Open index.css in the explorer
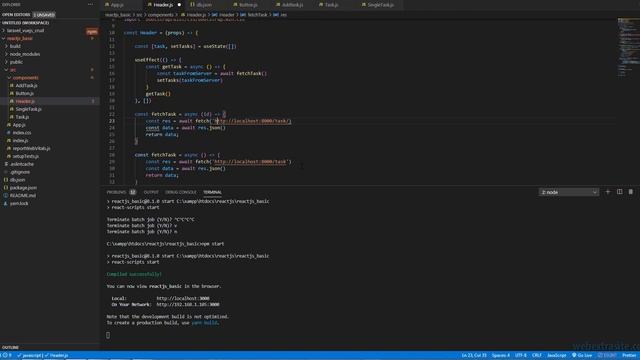The image size is (640, 360). [x=22, y=133]
